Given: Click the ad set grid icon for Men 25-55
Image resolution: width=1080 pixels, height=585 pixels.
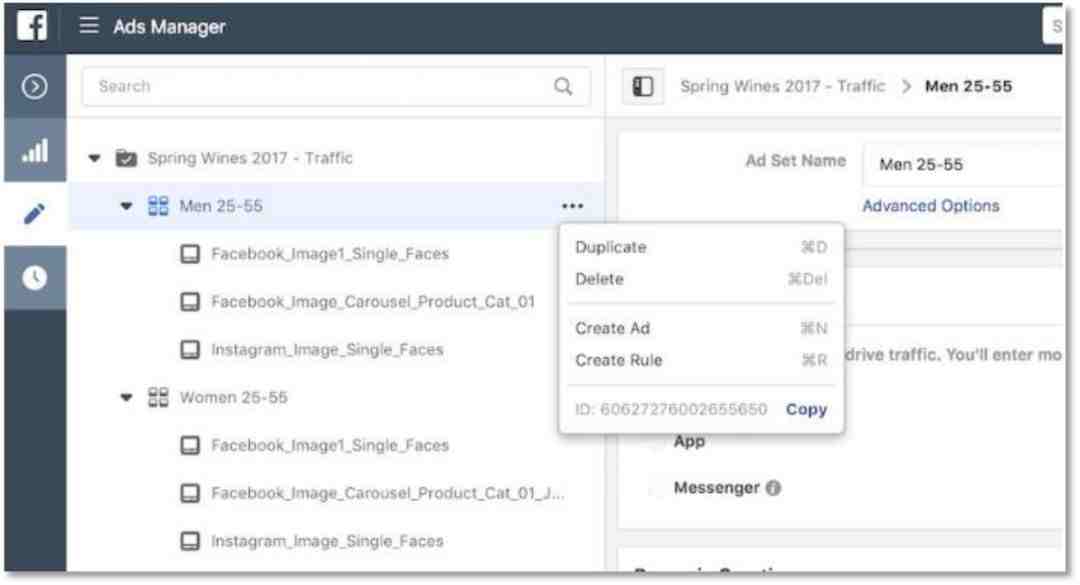Looking at the screenshot, I should pyautogui.click(x=158, y=205).
